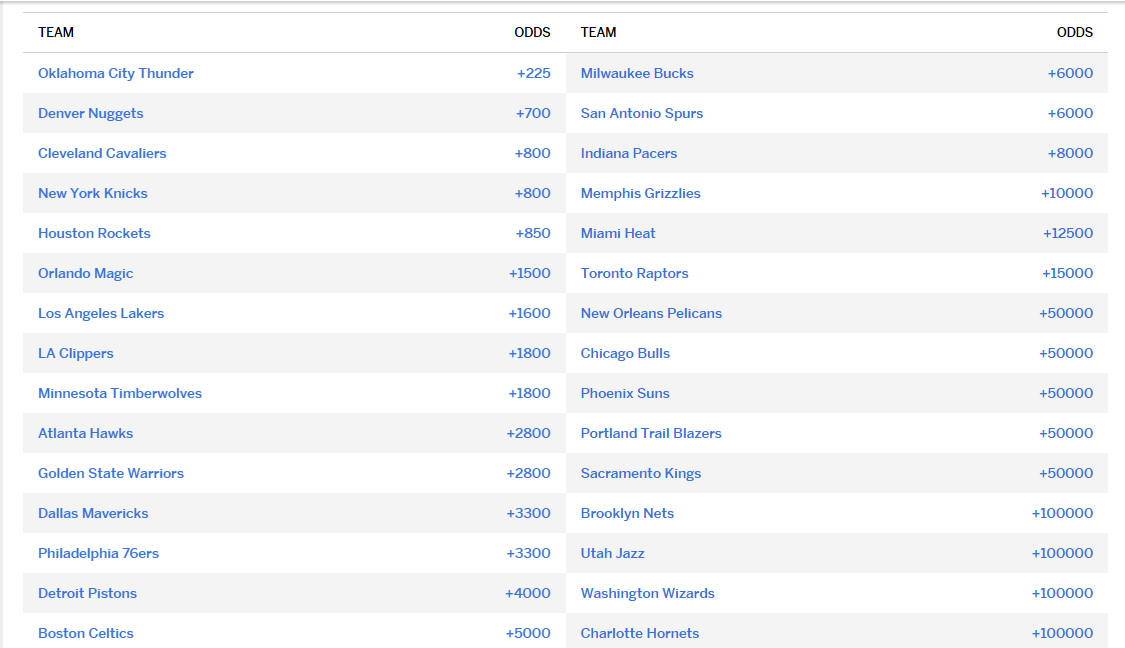The height and width of the screenshot is (648, 1125).
Task: Open the Boston Celtics team link
Action: [x=86, y=633]
